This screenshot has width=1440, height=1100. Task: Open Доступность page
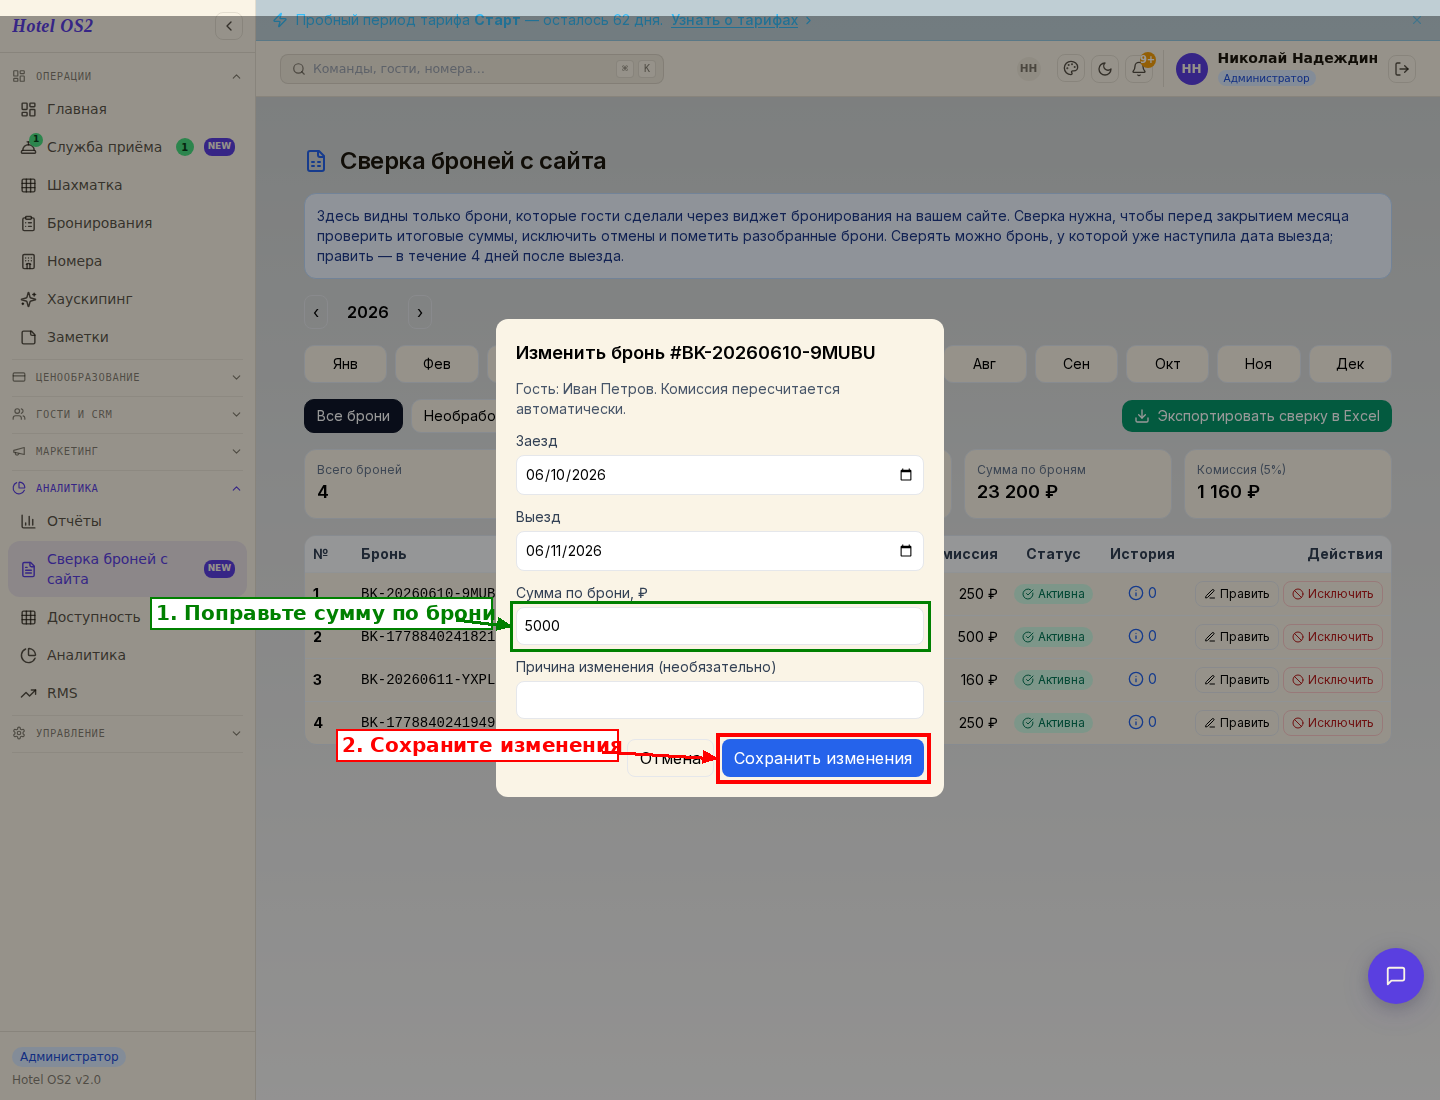click(x=128, y=617)
